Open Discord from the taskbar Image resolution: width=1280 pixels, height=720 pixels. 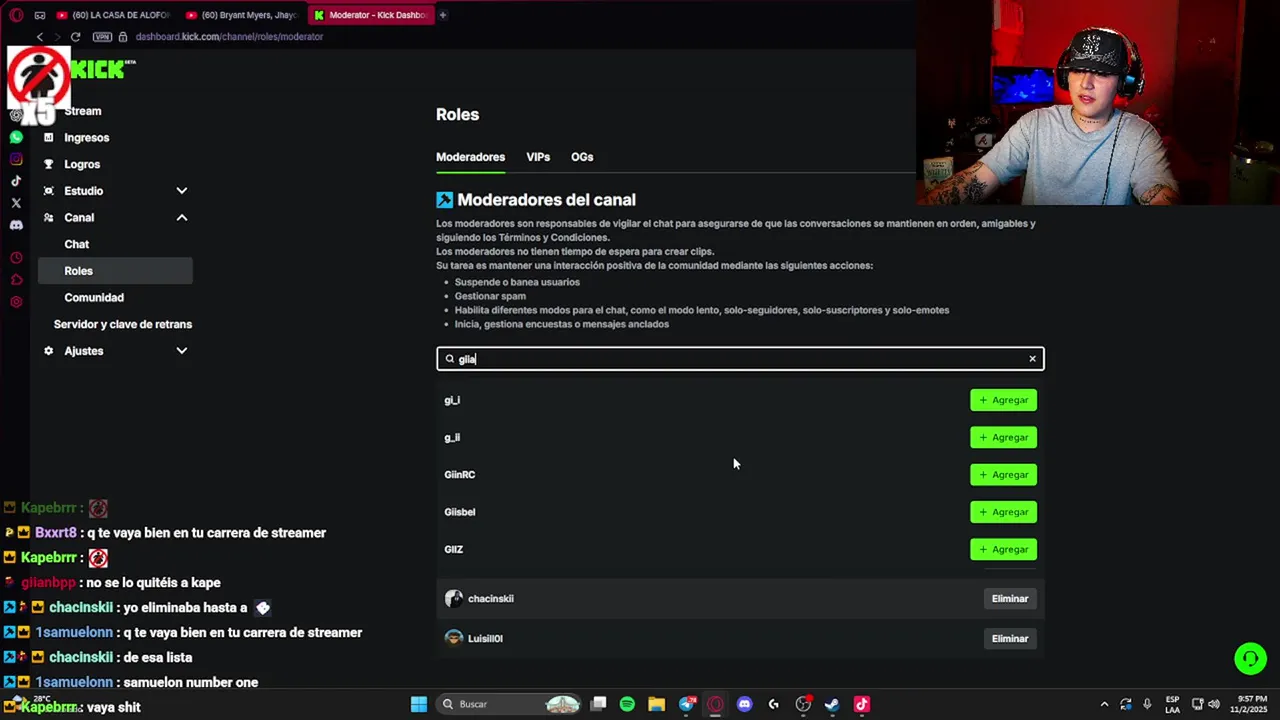point(744,704)
